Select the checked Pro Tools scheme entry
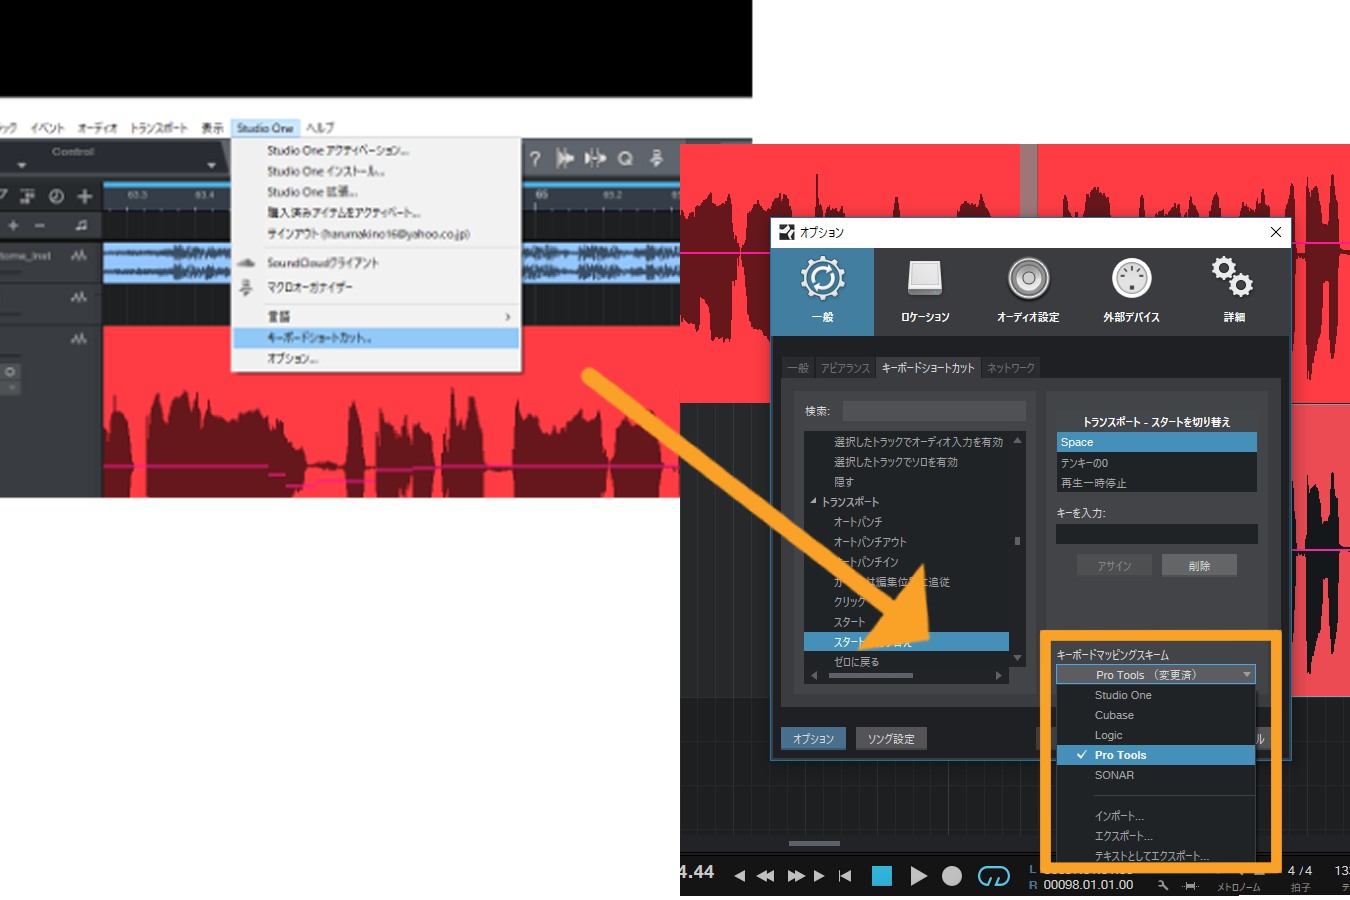 1156,755
